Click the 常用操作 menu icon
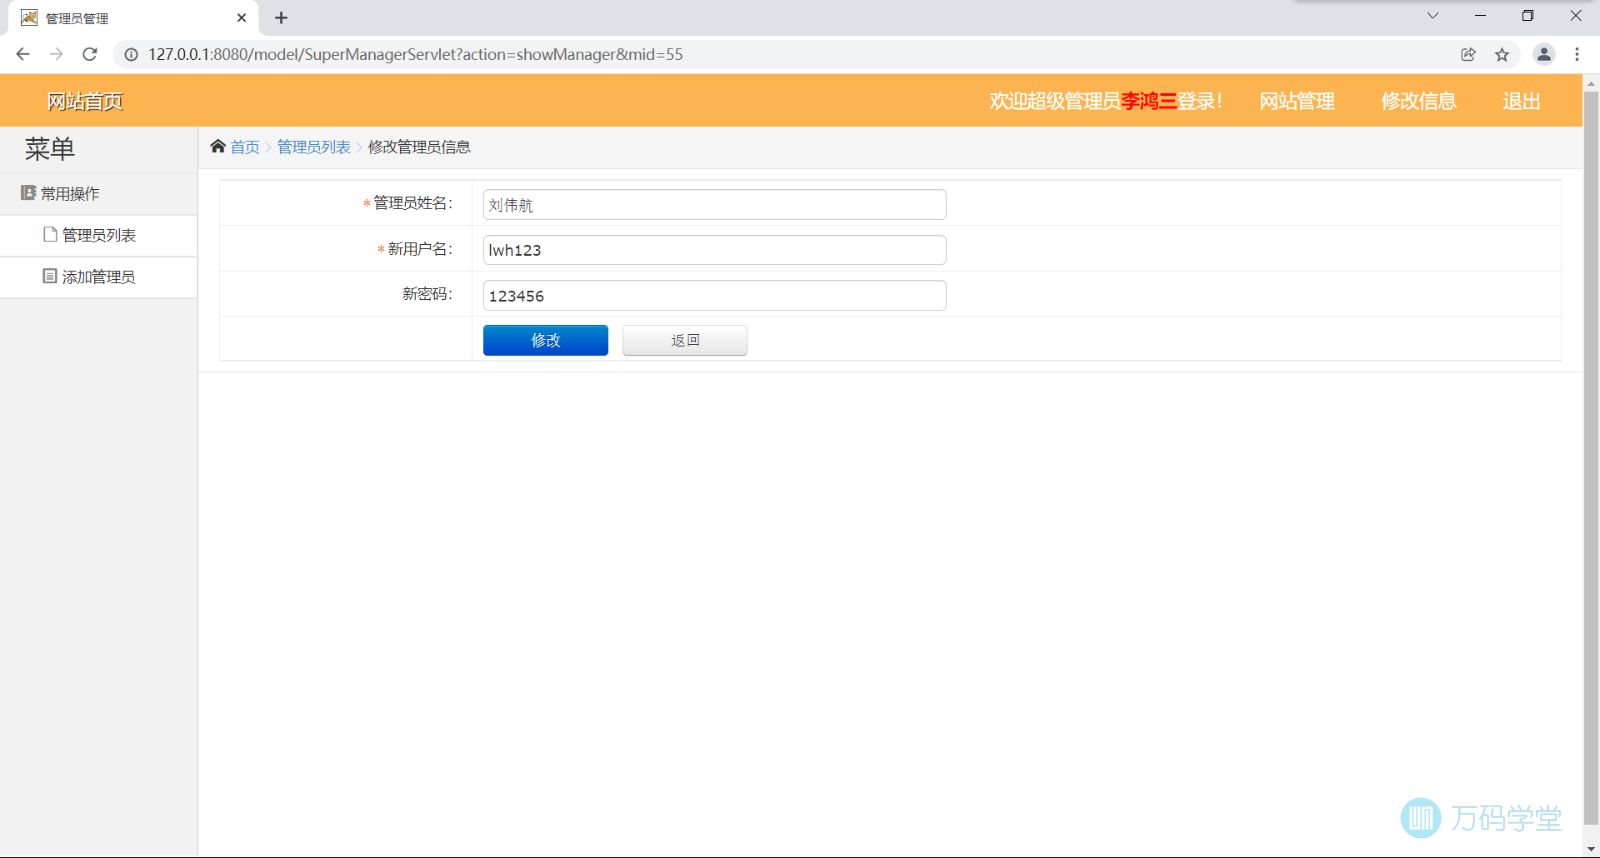 pyautogui.click(x=28, y=193)
